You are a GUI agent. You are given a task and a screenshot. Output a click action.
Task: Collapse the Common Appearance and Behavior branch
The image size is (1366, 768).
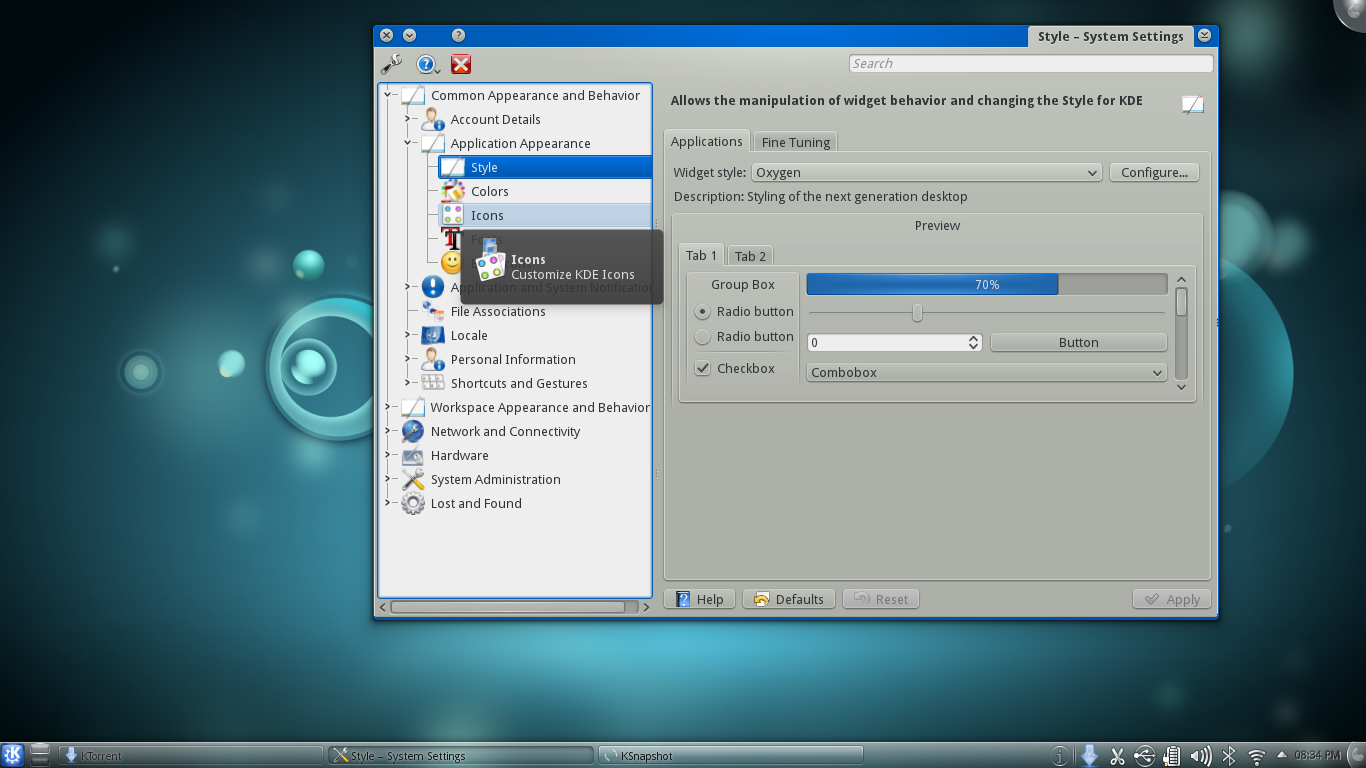tap(388, 95)
